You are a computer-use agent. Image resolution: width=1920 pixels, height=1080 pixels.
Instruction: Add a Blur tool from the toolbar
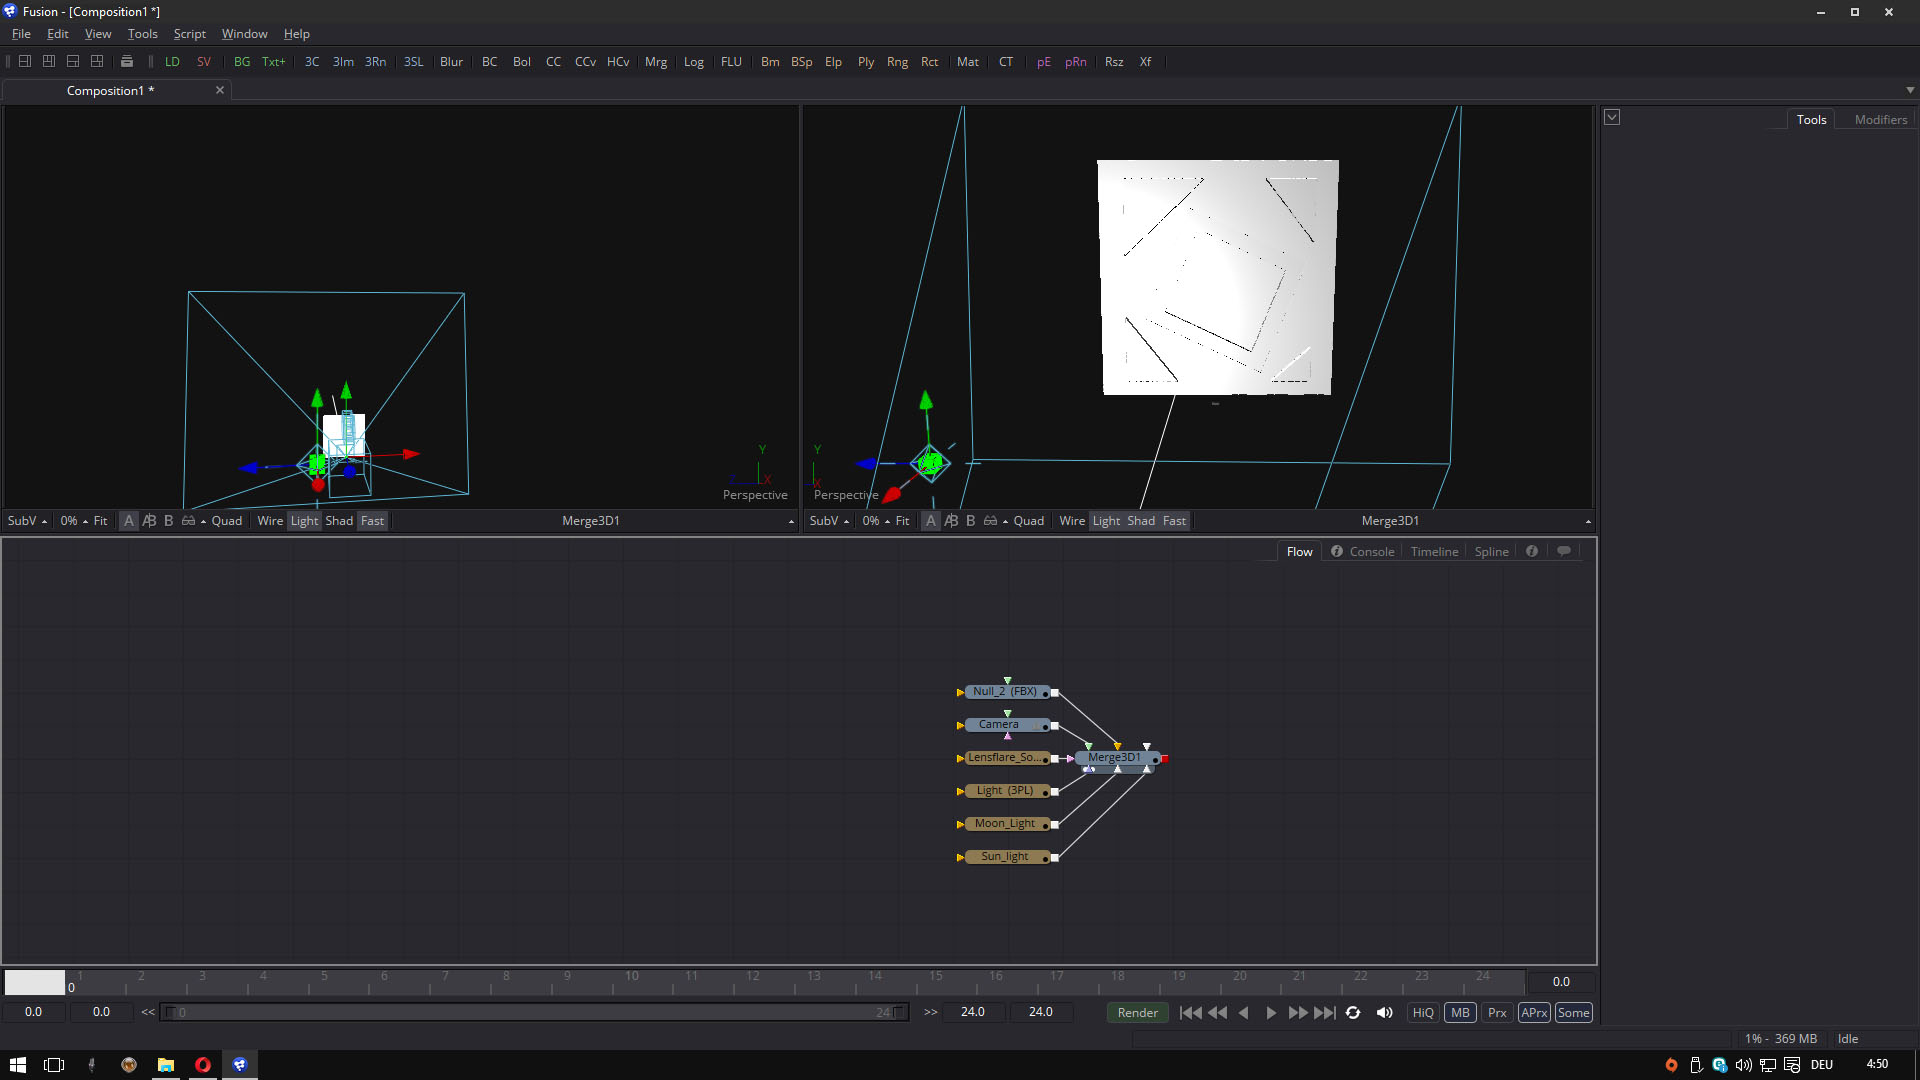[452, 62]
